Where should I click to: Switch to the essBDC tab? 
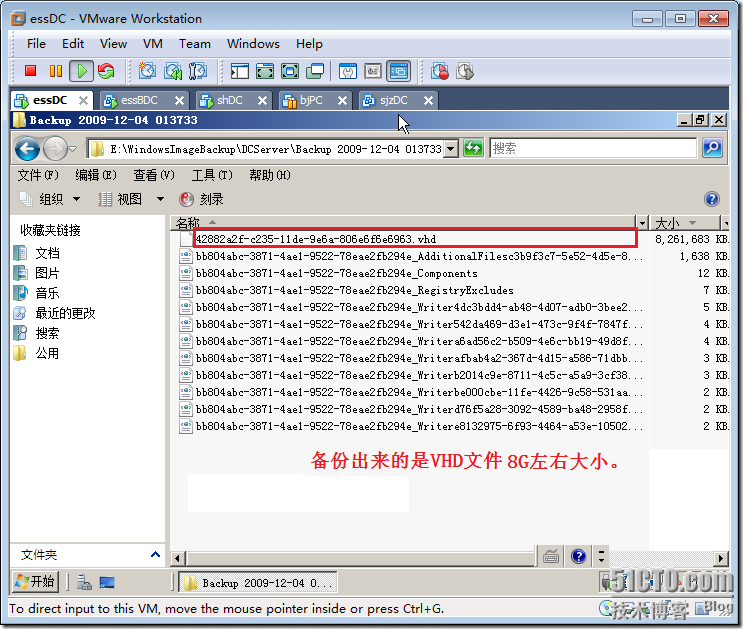139,100
